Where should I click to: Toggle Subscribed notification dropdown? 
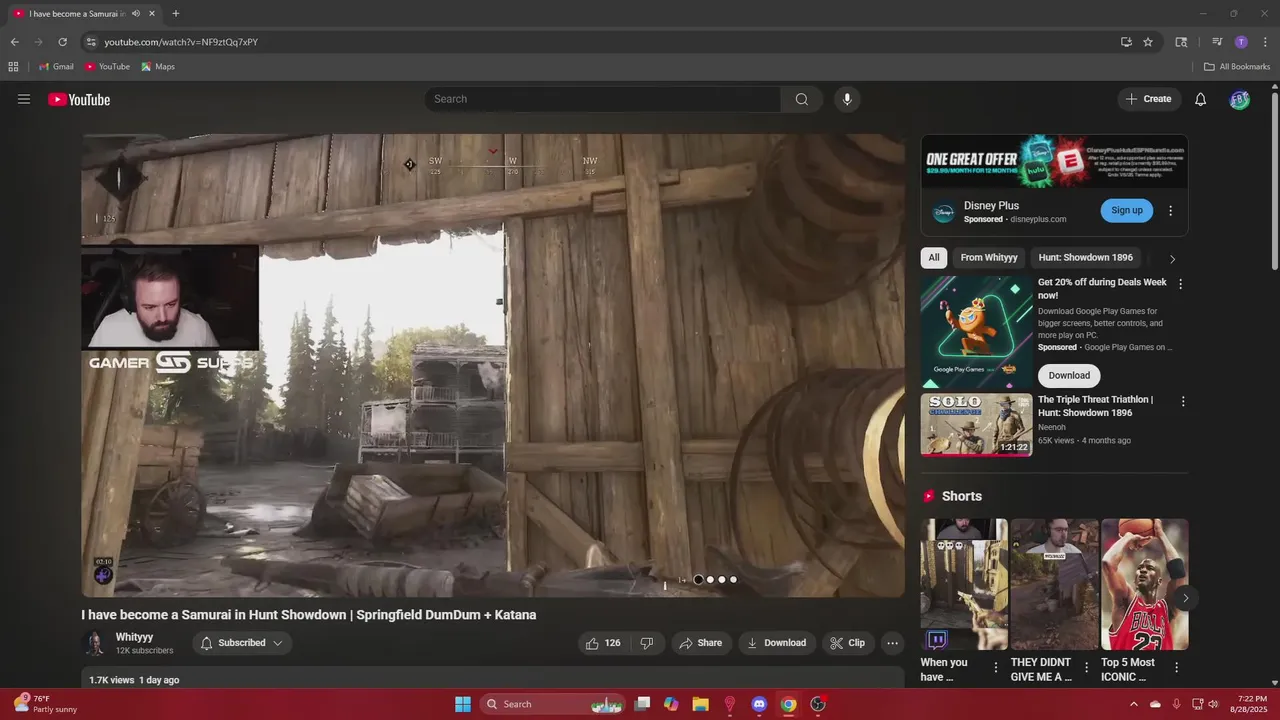click(x=241, y=643)
